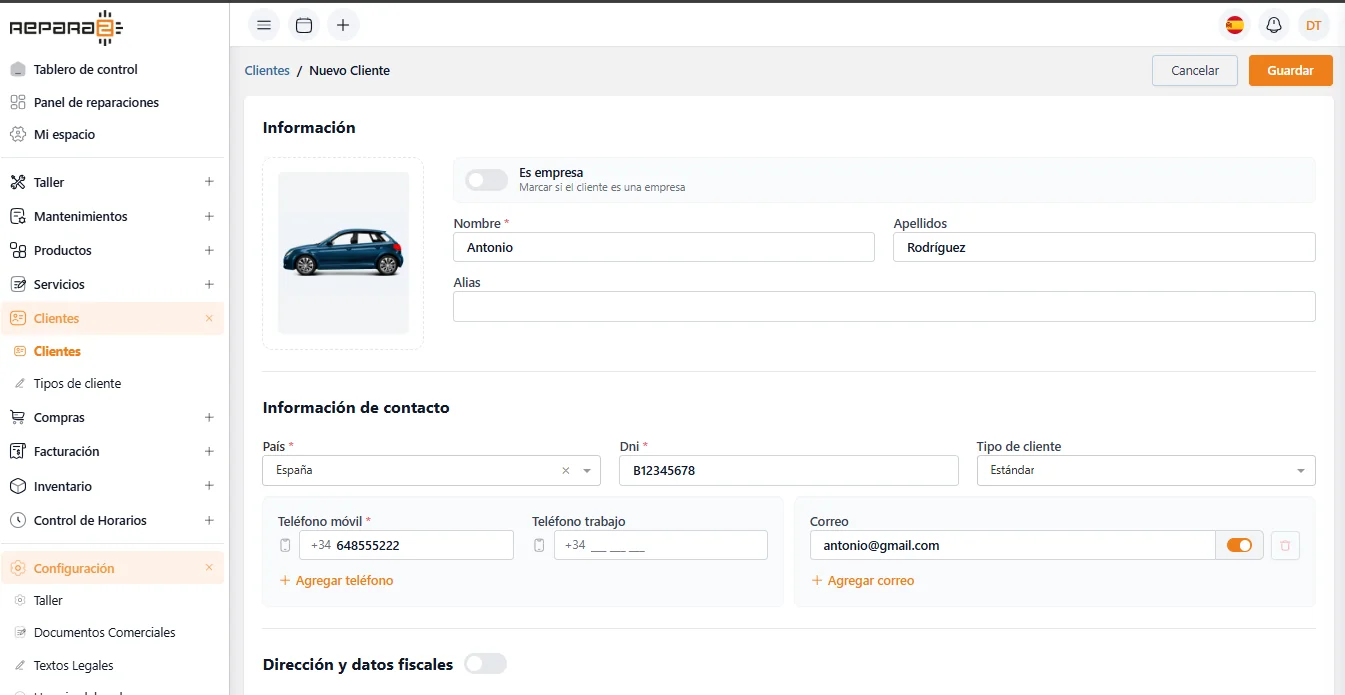The height and width of the screenshot is (695, 1345).
Task: Open the calendar icon in the top bar
Action: pyautogui.click(x=303, y=24)
